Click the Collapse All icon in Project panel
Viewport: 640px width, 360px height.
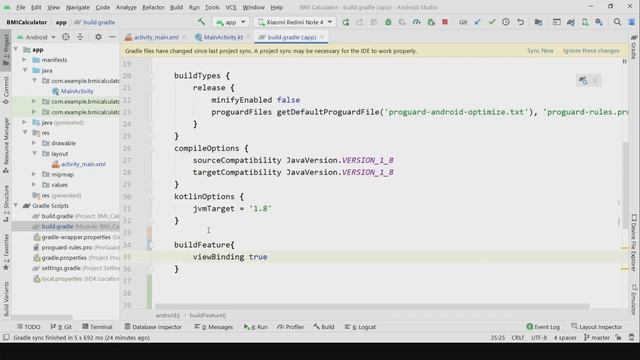(x=80, y=37)
